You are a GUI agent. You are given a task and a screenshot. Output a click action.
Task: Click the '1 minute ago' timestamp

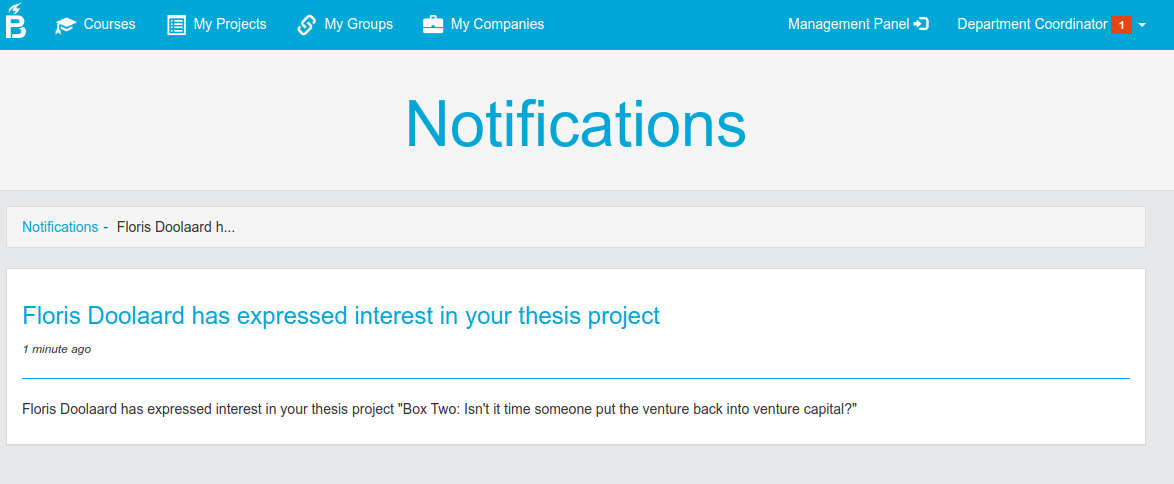(x=57, y=349)
